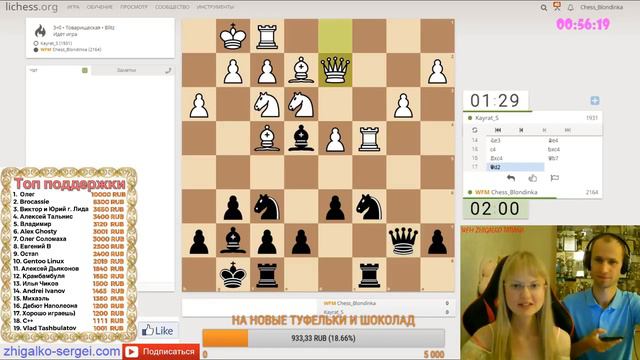The width and height of the screenshot is (640, 360).
Task: Select the white rook on fourth row
Action: tap(369, 138)
